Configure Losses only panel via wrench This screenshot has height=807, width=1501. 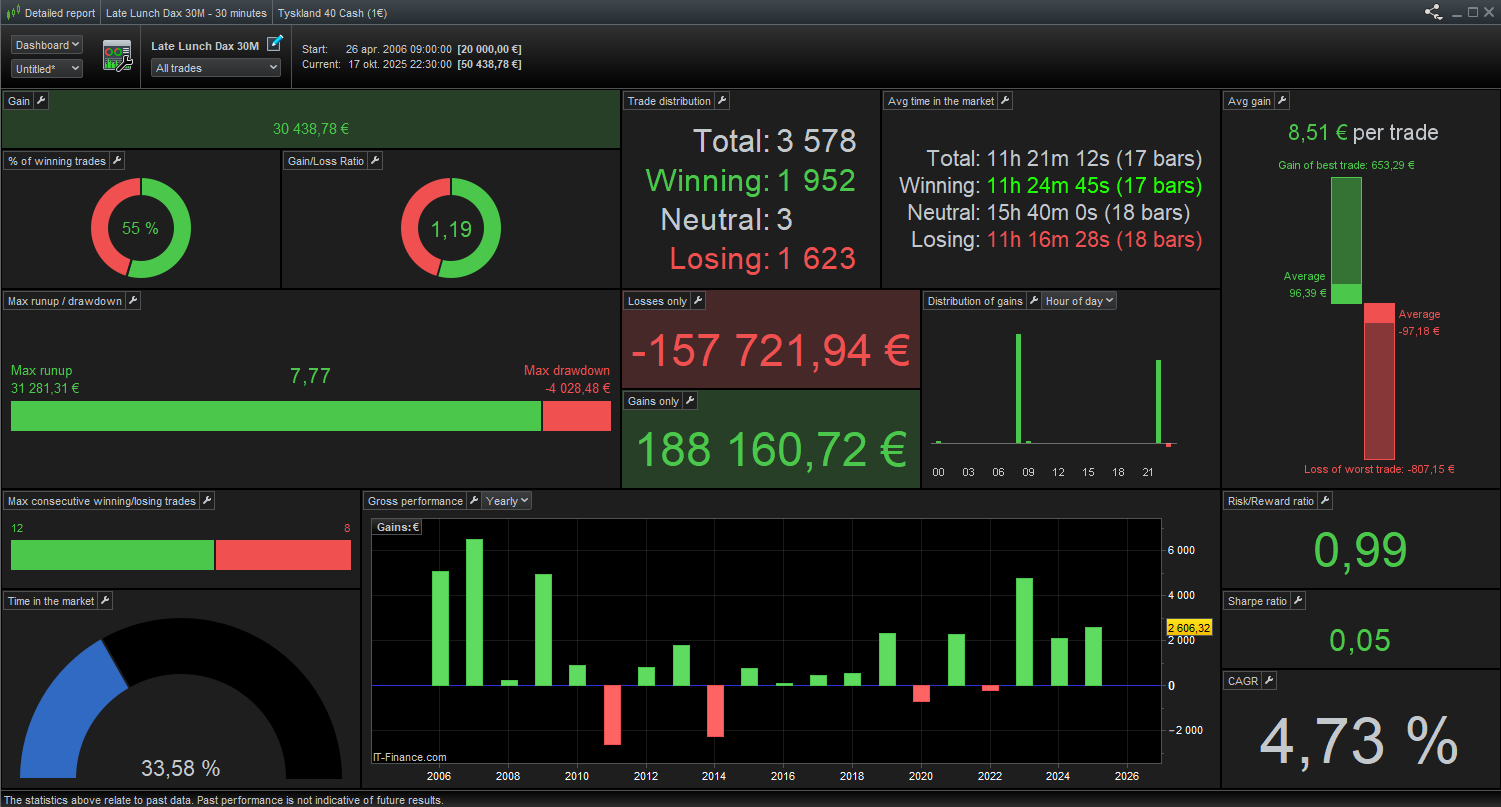click(x=698, y=301)
